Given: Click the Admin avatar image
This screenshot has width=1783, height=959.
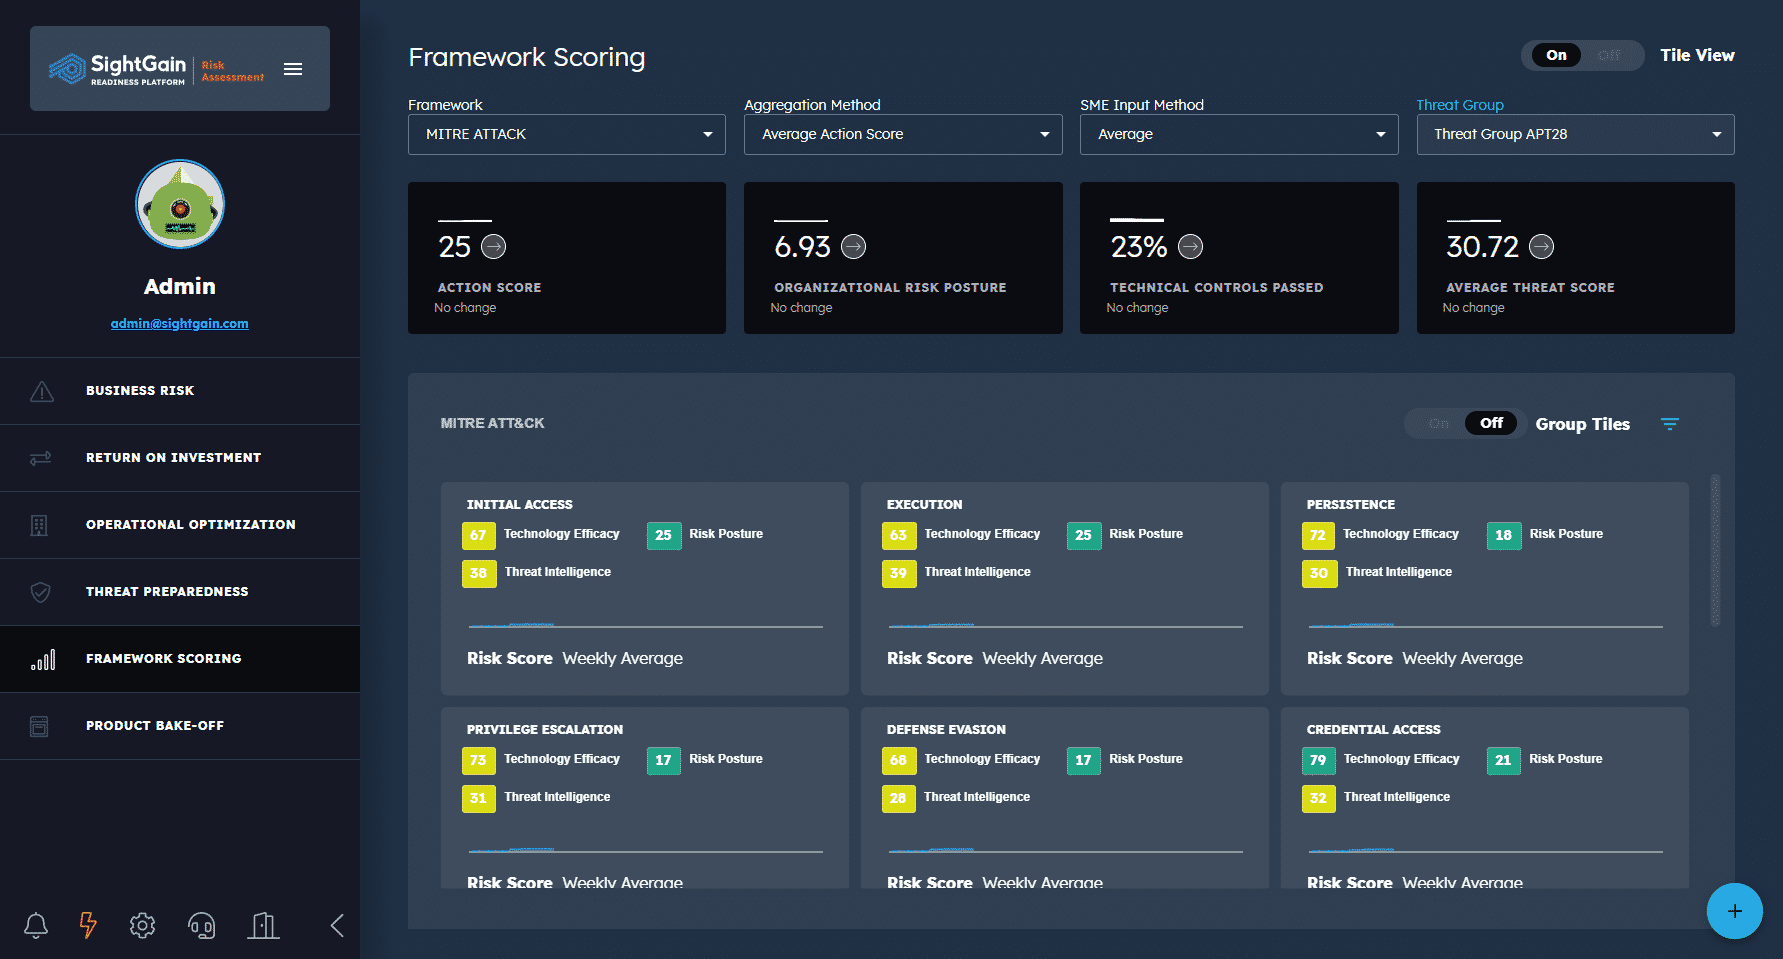Looking at the screenshot, I should point(180,204).
